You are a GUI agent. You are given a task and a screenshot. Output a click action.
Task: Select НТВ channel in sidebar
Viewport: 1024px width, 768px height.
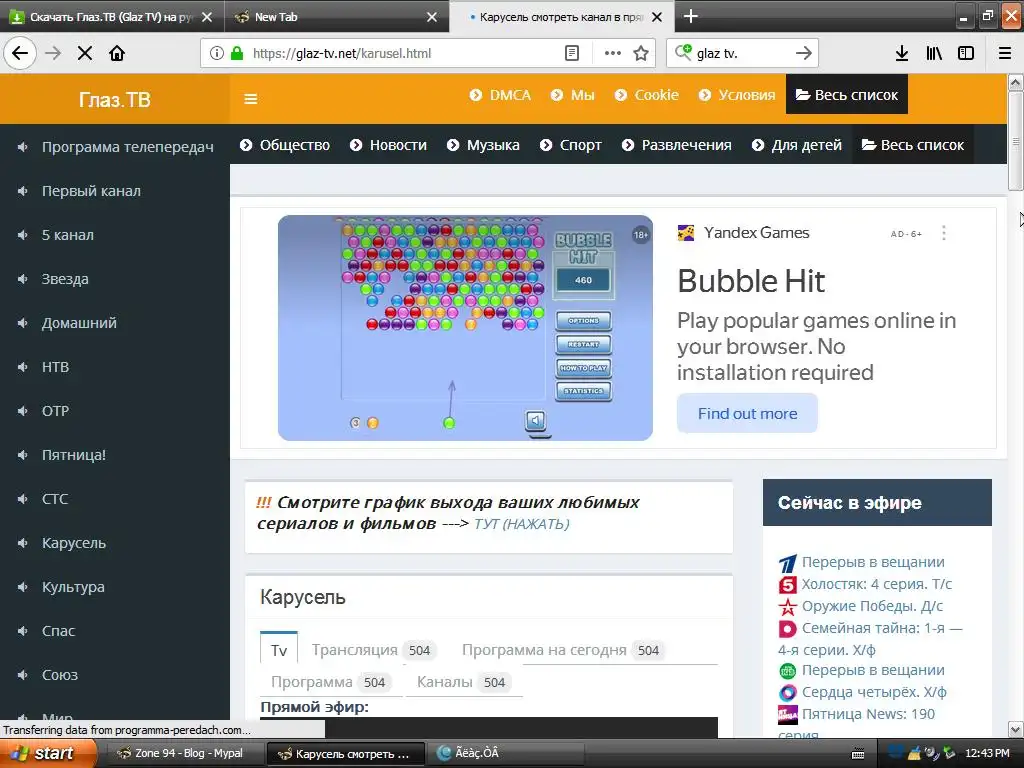point(115,367)
